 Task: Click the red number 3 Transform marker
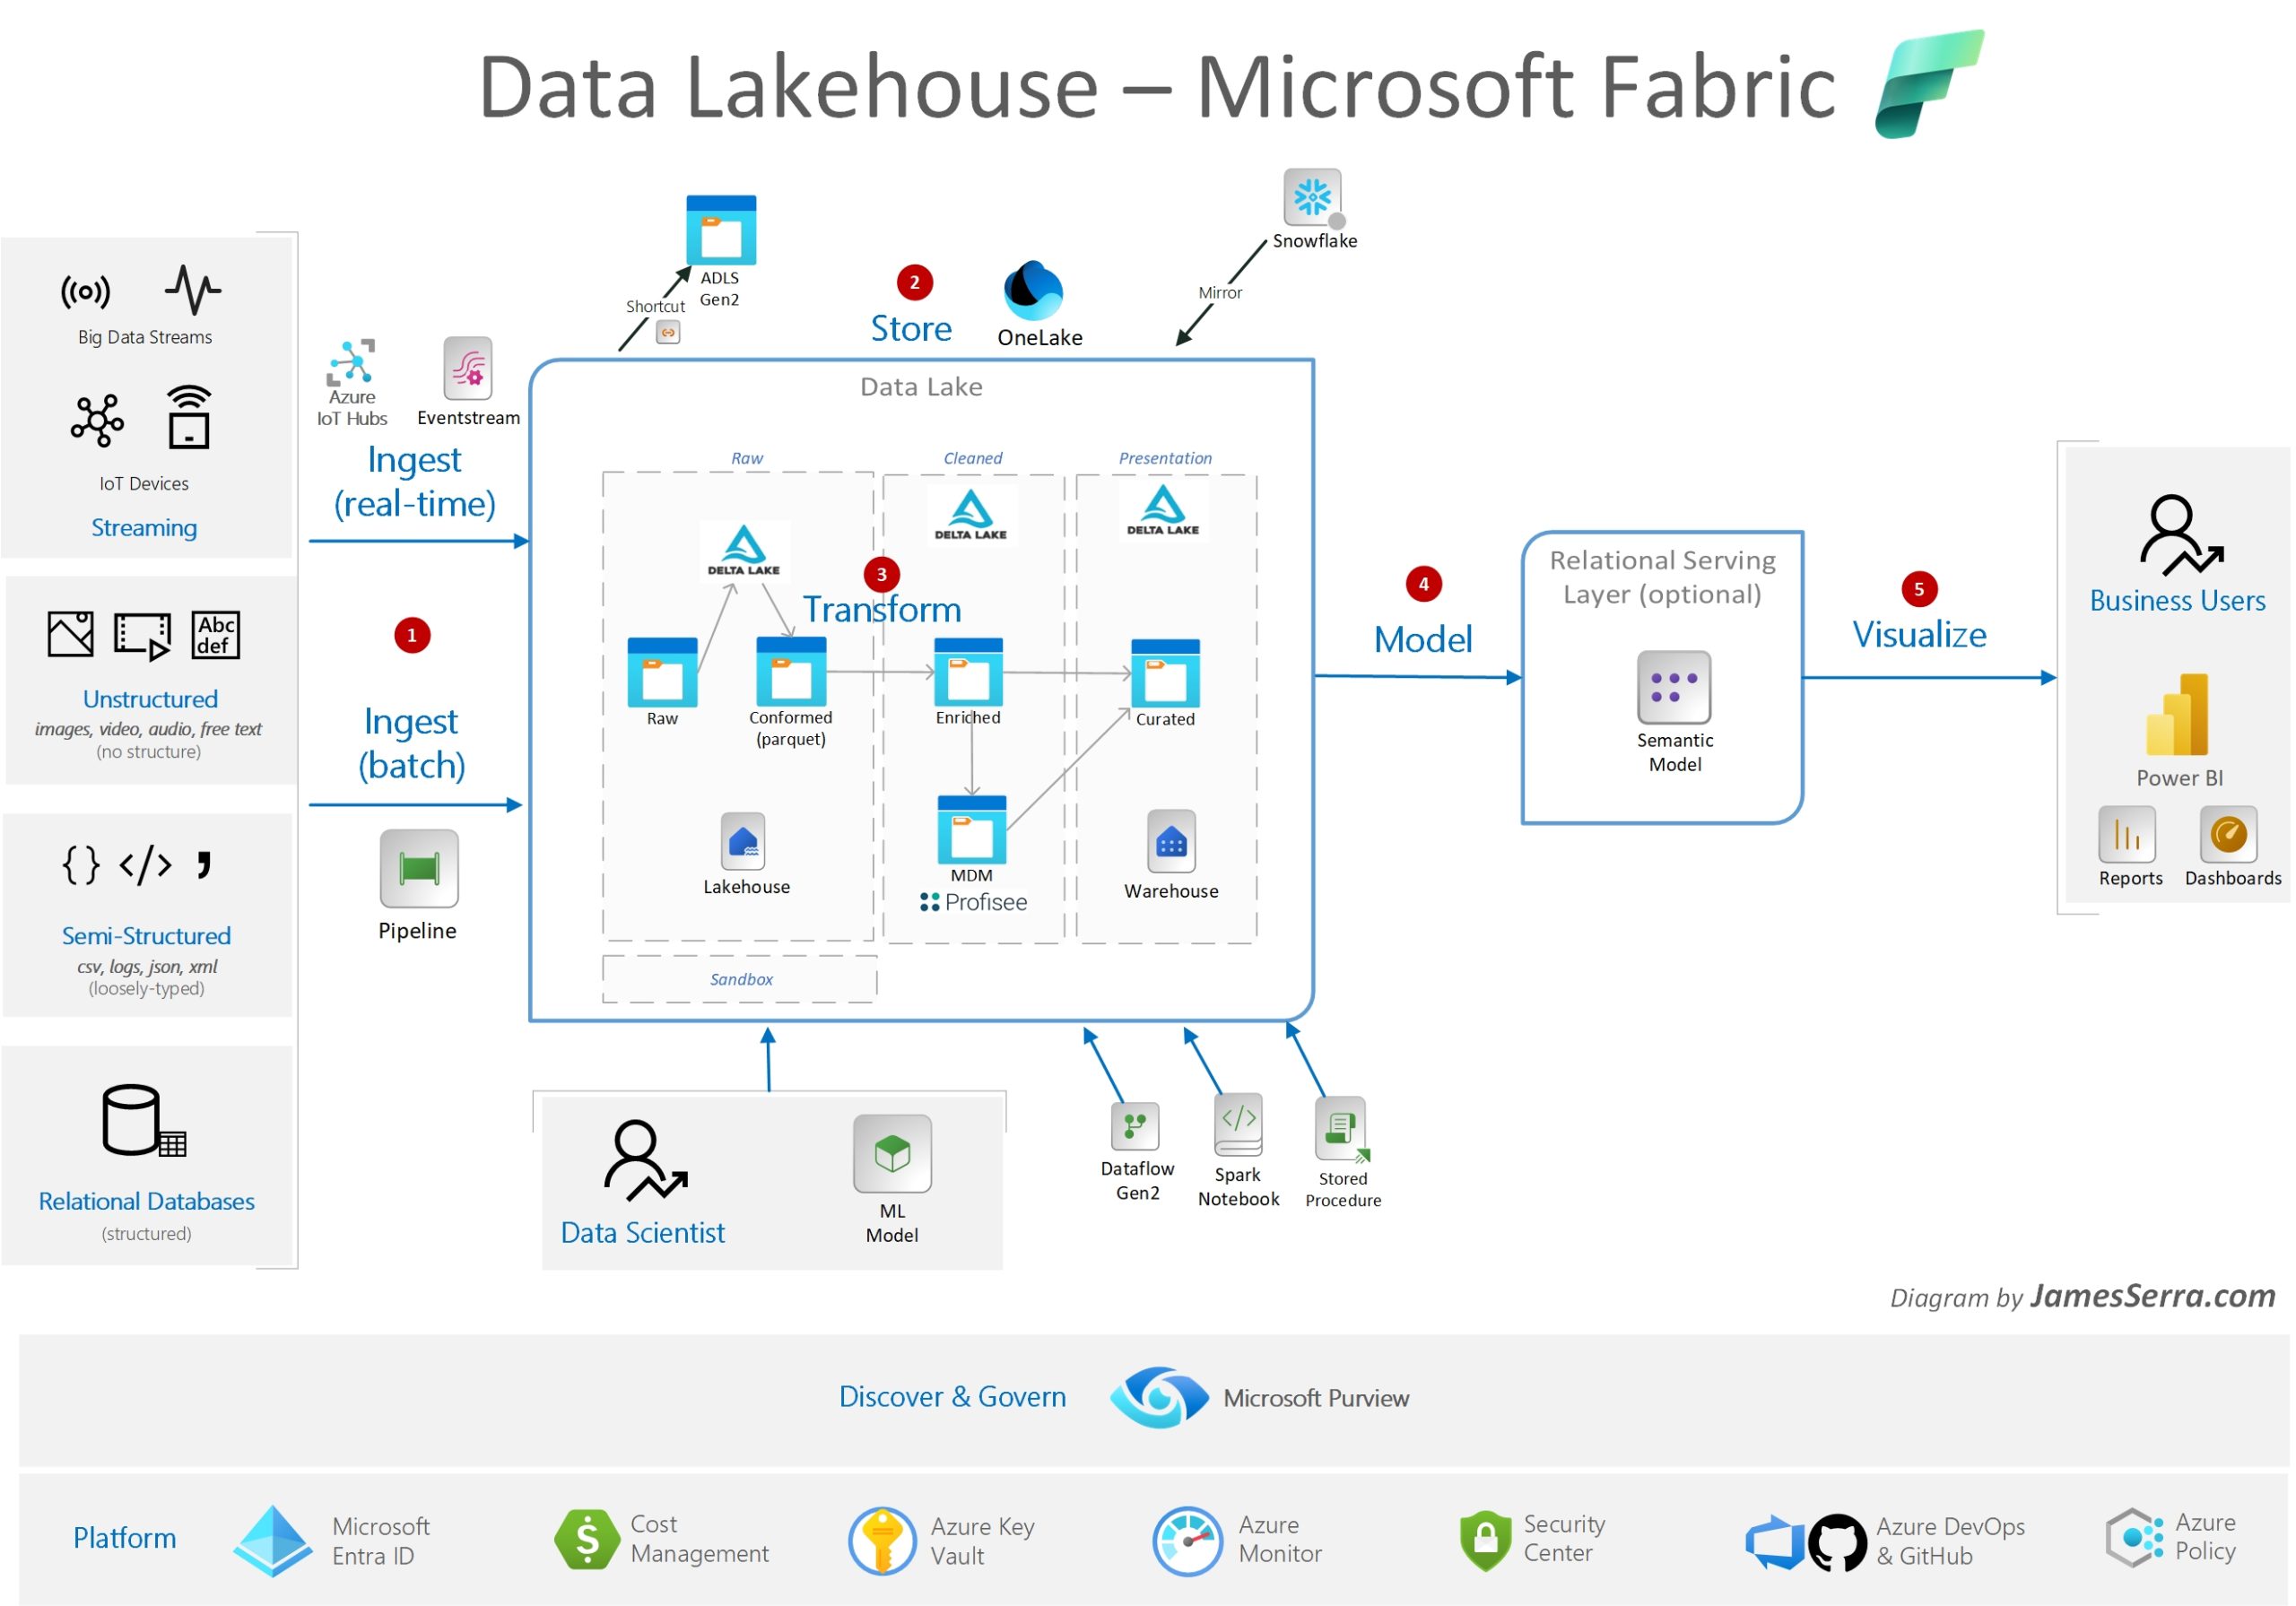coord(881,574)
